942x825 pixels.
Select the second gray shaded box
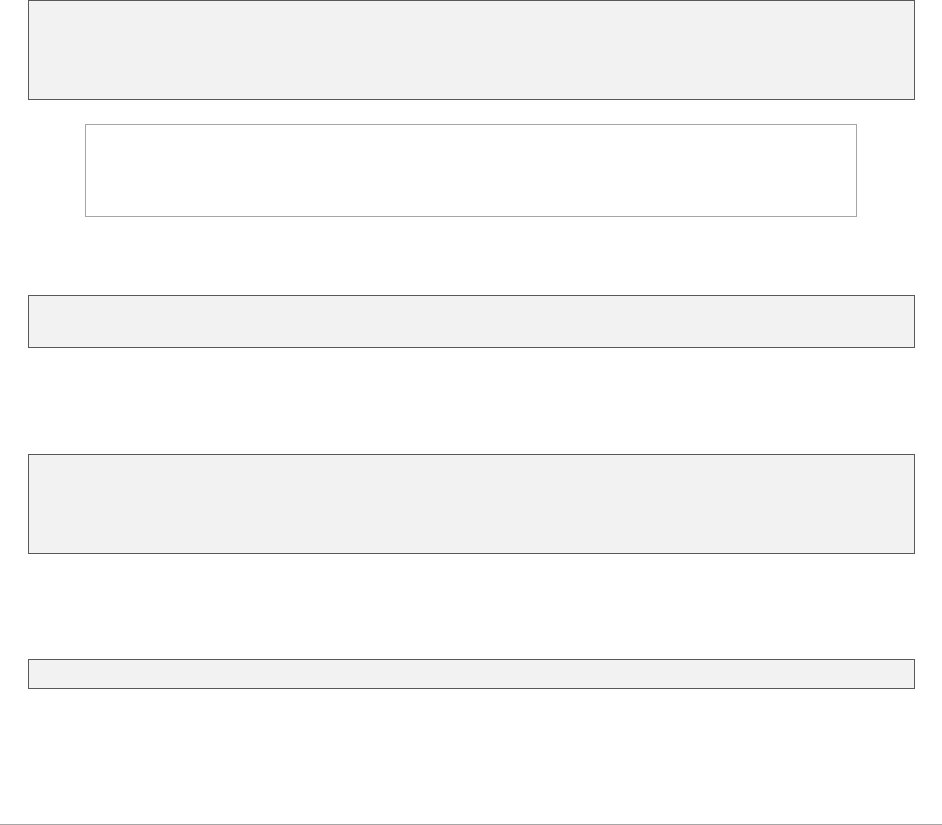click(x=471, y=321)
